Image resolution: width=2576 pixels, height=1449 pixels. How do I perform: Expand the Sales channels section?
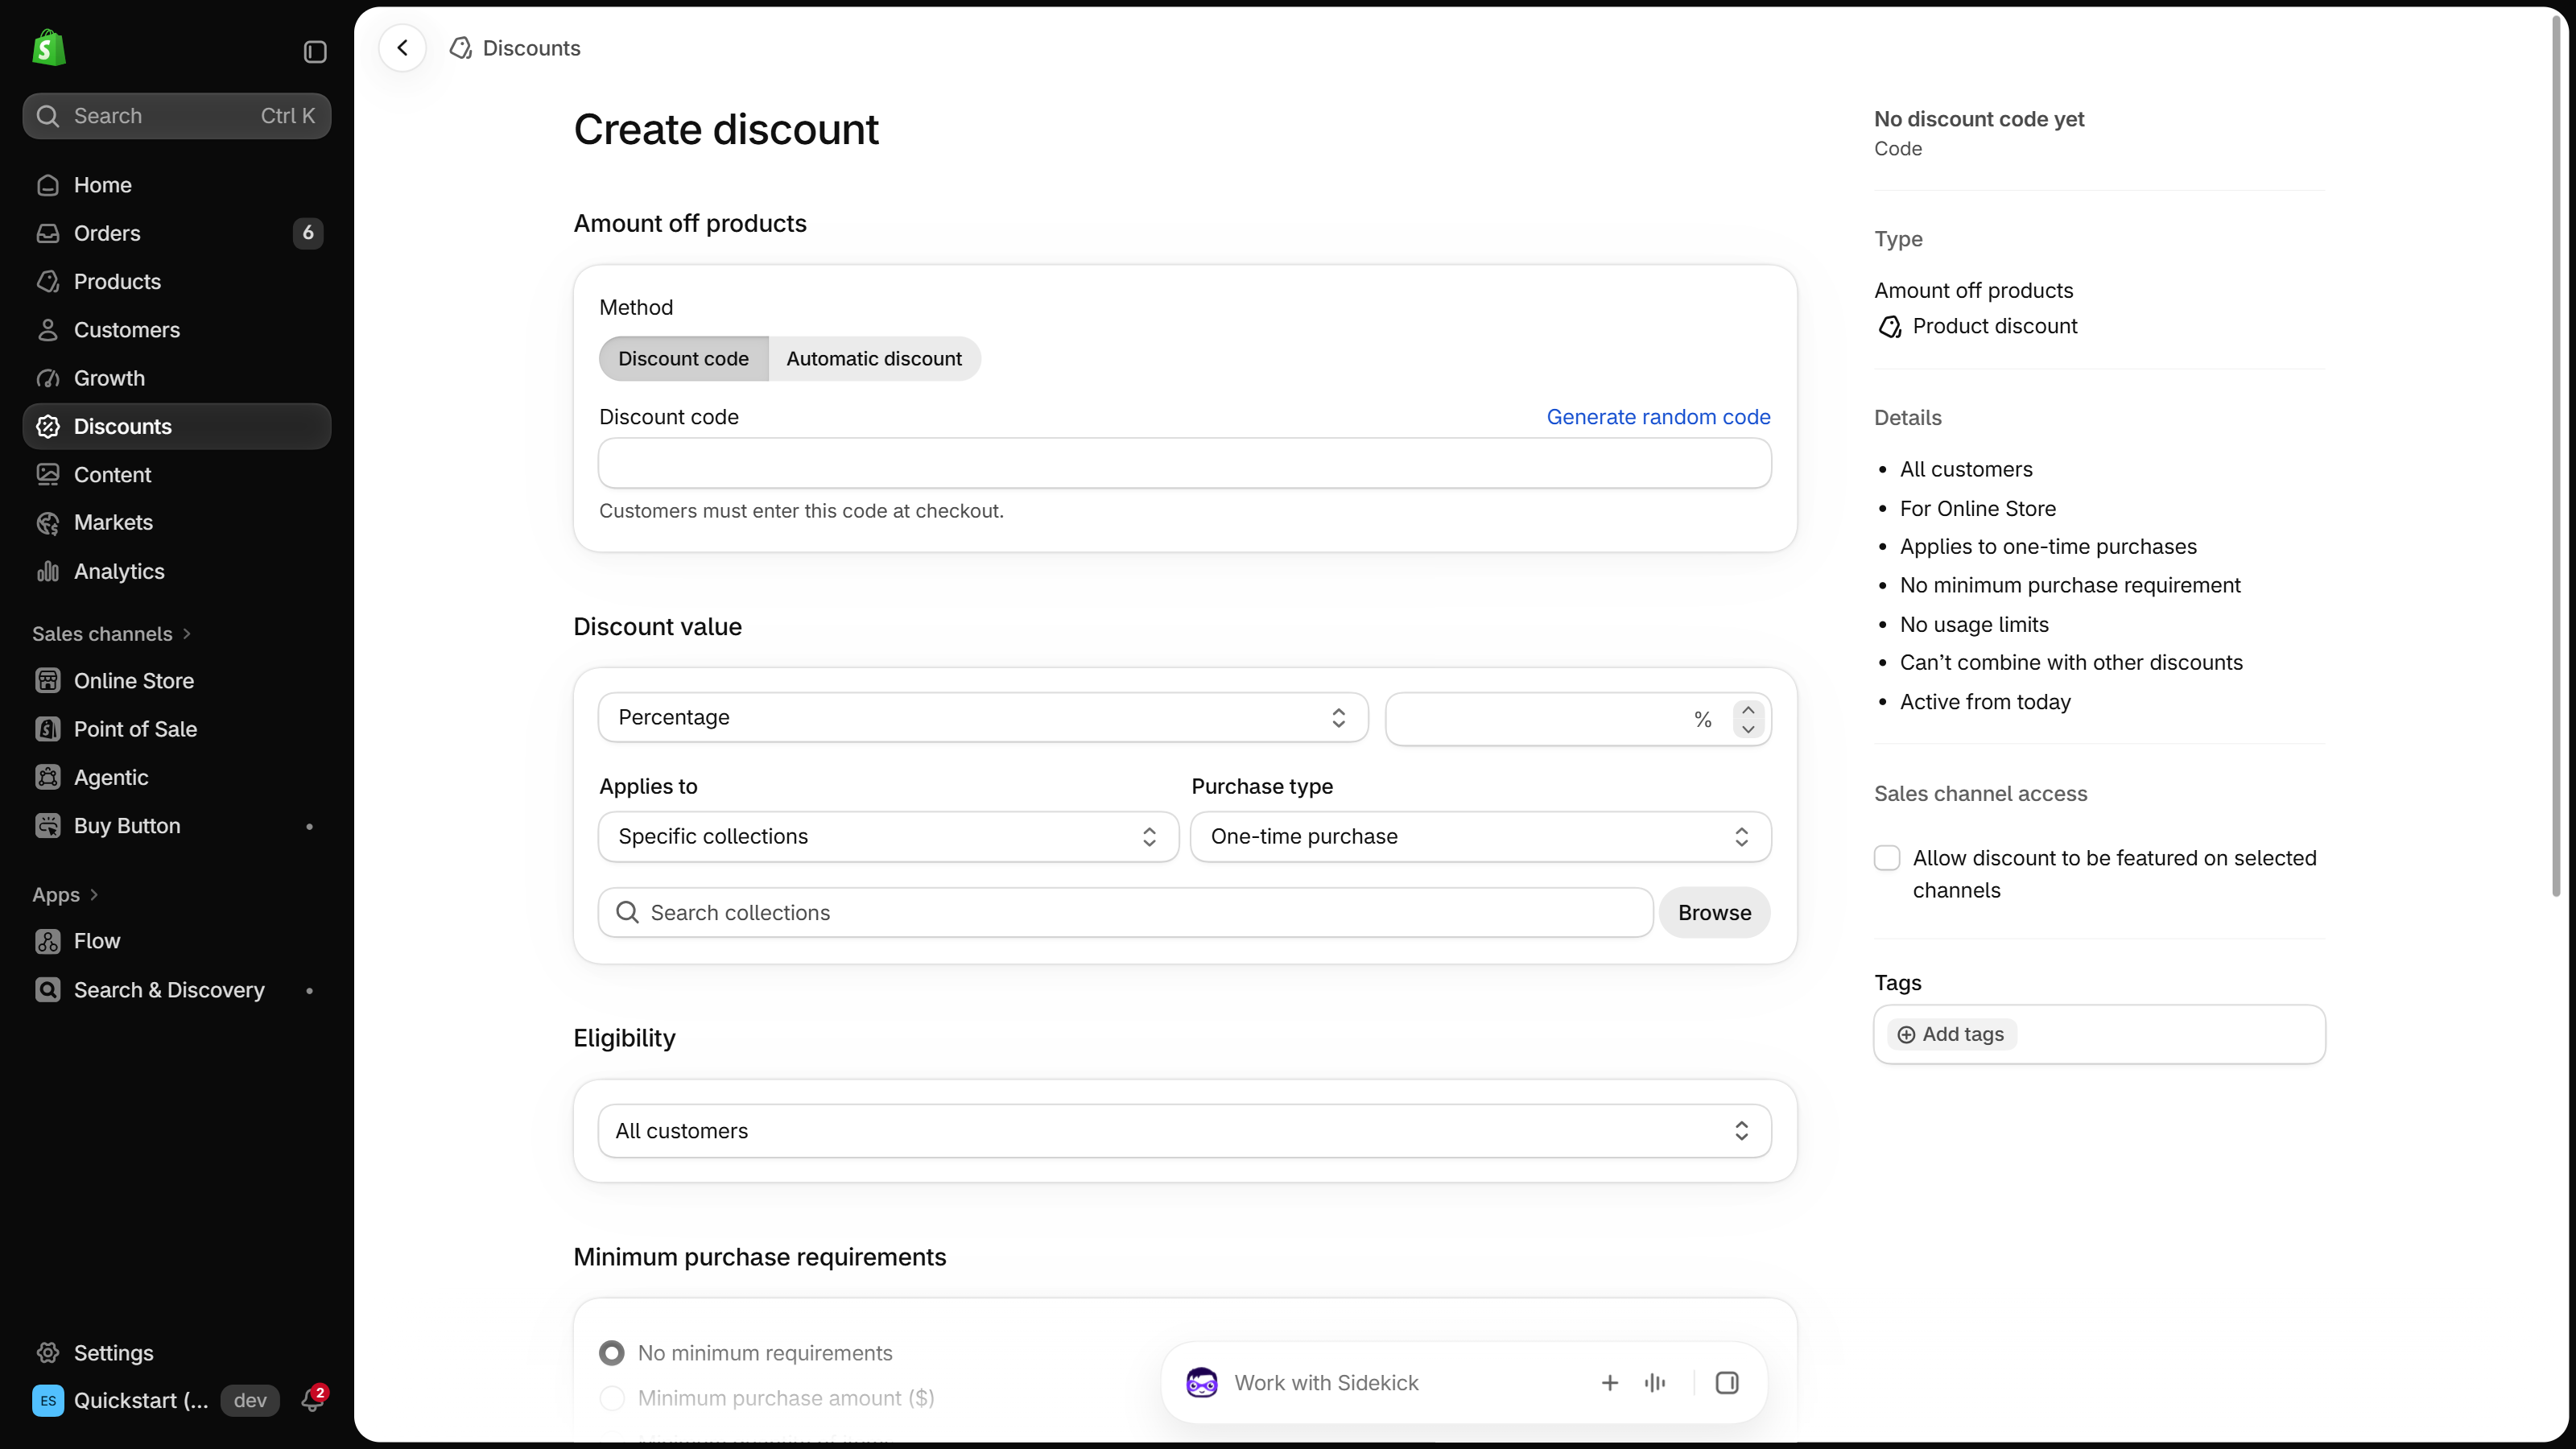tap(111, 633)
